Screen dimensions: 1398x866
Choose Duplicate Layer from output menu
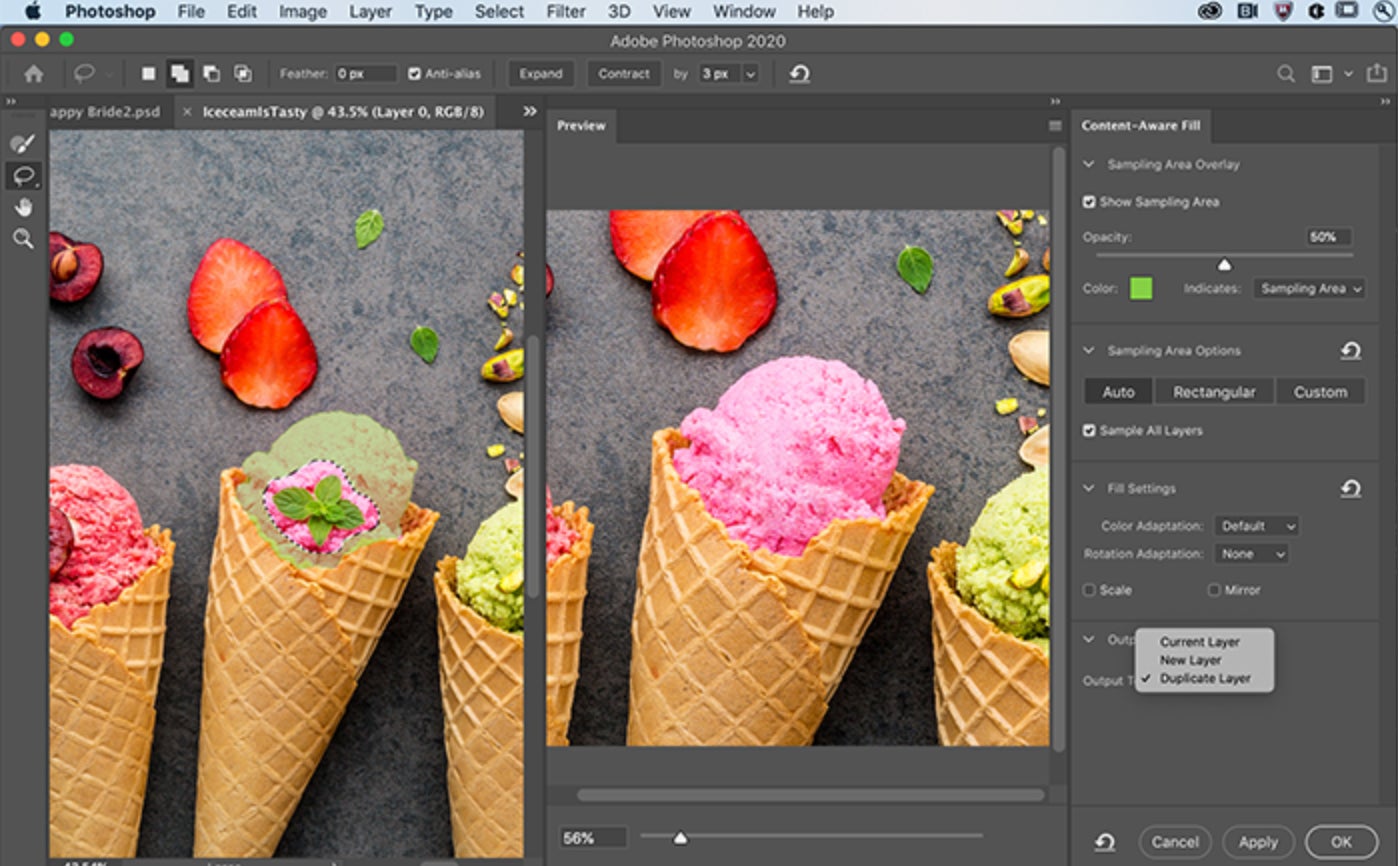pyautogui.click(x=1204, y=678)
